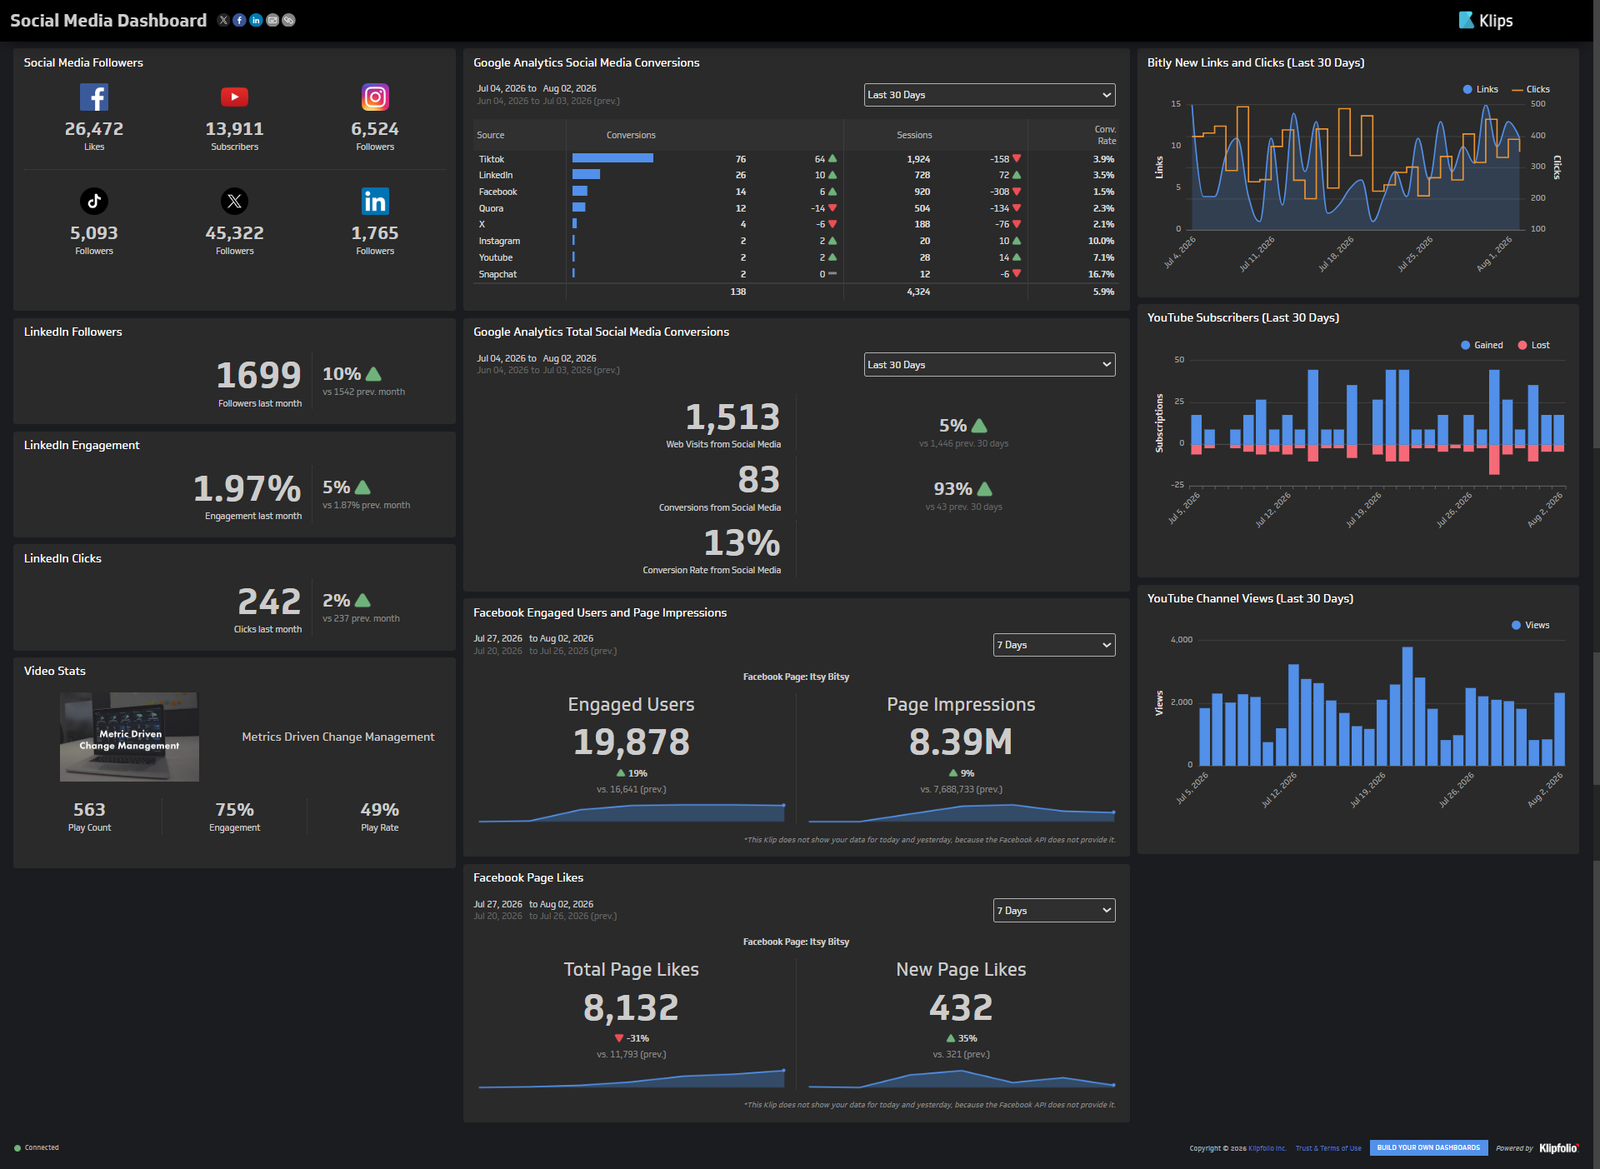The height and width of the screenshot is (1169, 1600).
Task: Open Instagram followers icon
Action: pos(375,97)
